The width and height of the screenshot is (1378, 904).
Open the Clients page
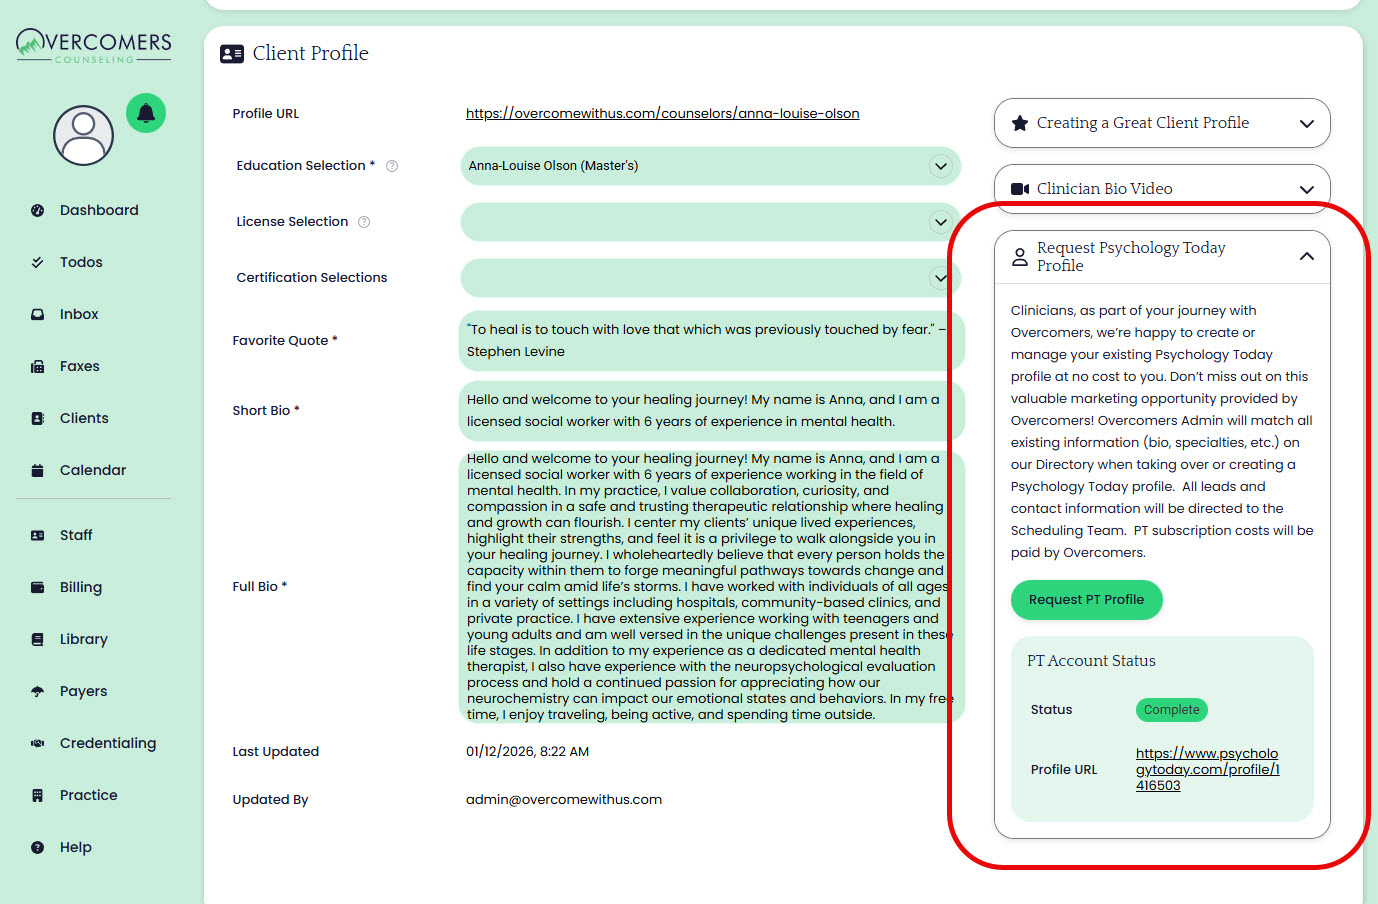(84, 418)
